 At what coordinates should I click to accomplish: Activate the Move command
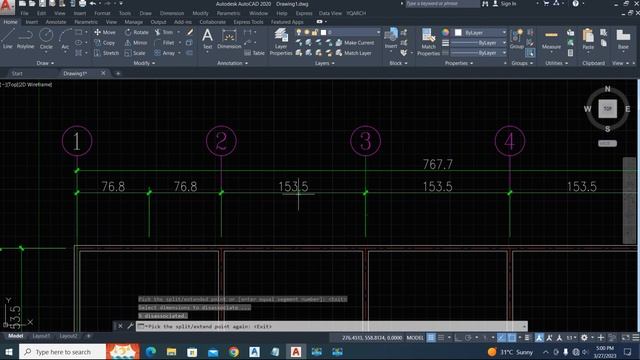(105, 32)
